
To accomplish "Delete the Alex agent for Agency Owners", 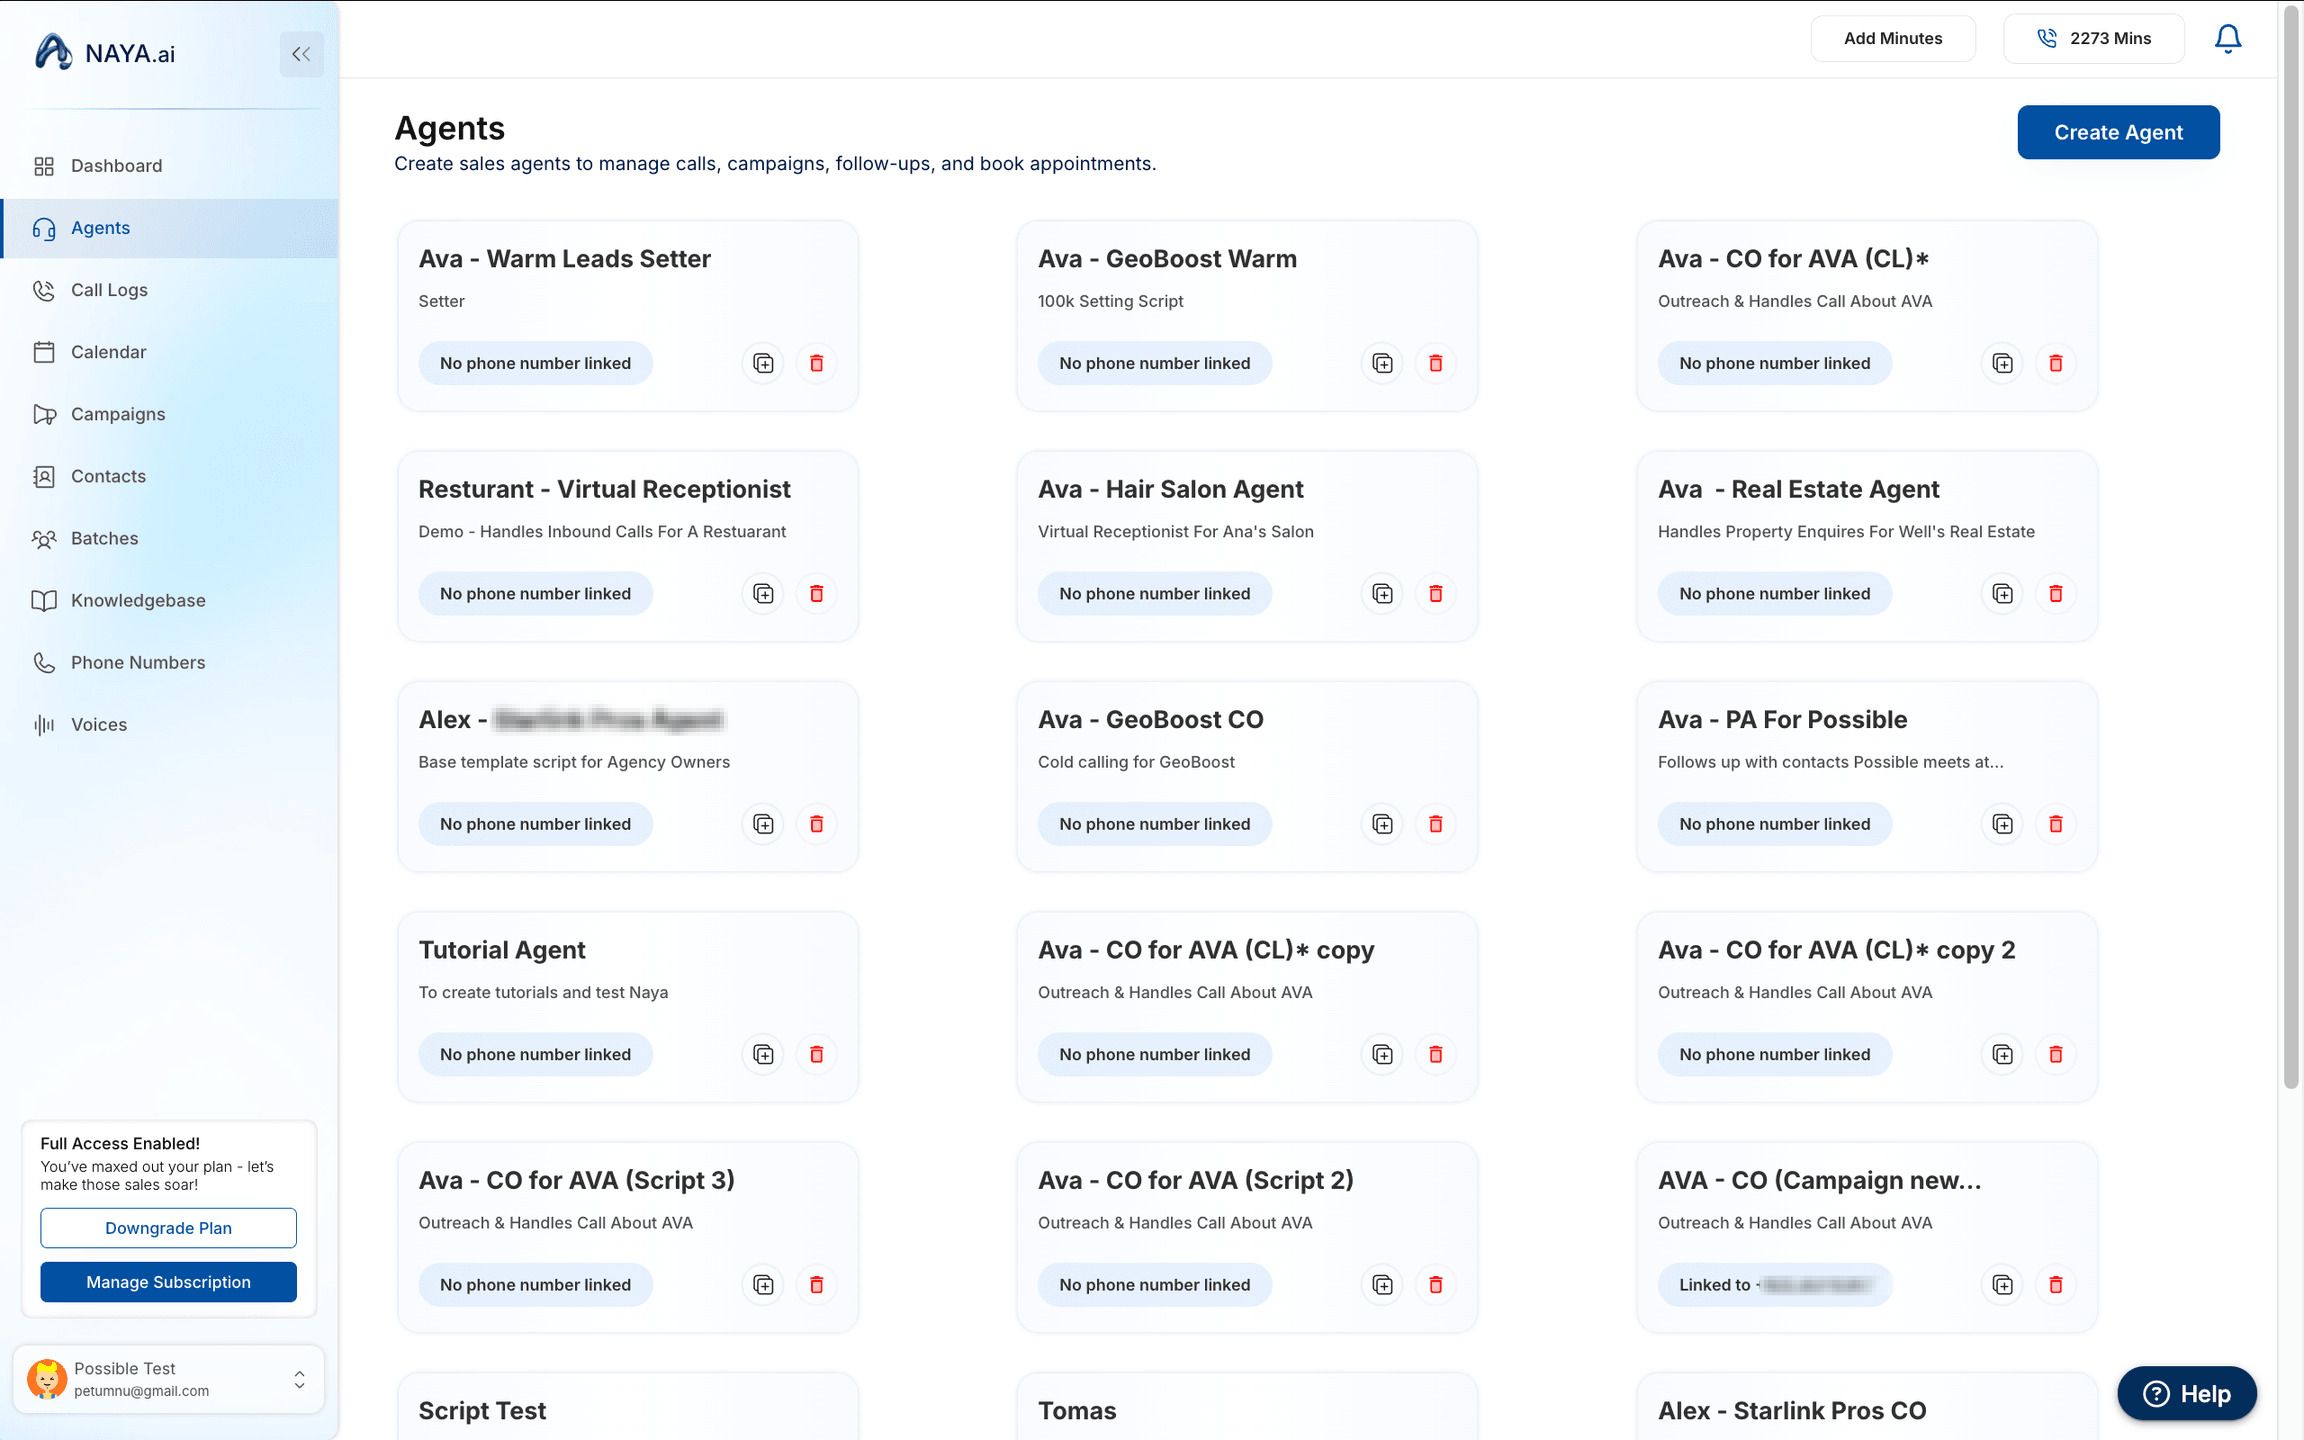I will point(816,824).
